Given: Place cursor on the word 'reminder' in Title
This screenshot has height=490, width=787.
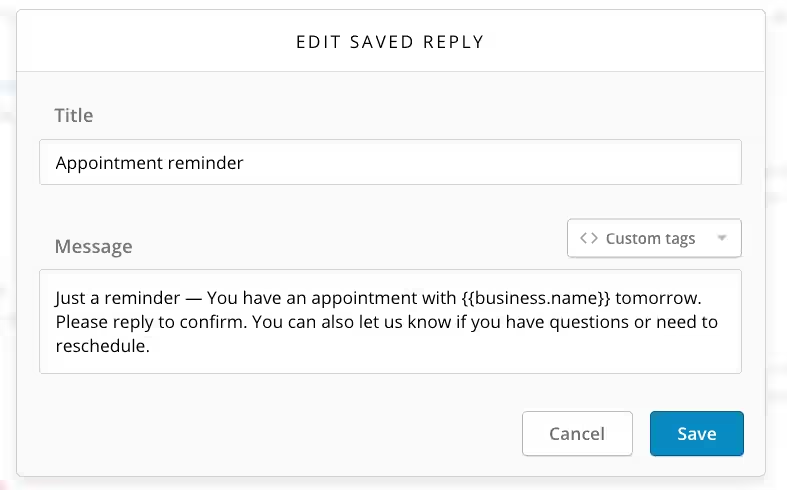Looking at the screenshot, I should click(x=205, y=163).
